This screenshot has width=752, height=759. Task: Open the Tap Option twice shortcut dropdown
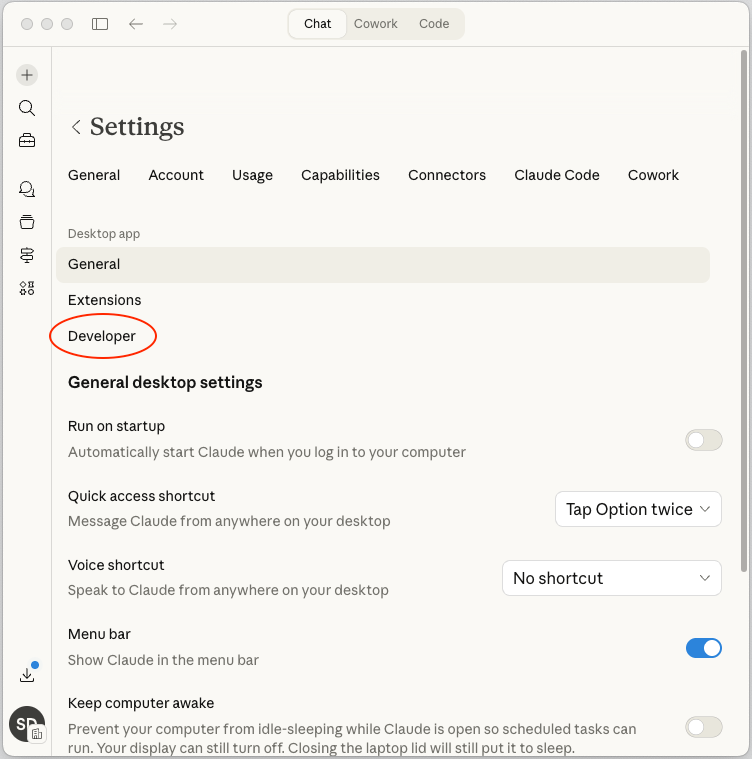[x=637, y=509]
